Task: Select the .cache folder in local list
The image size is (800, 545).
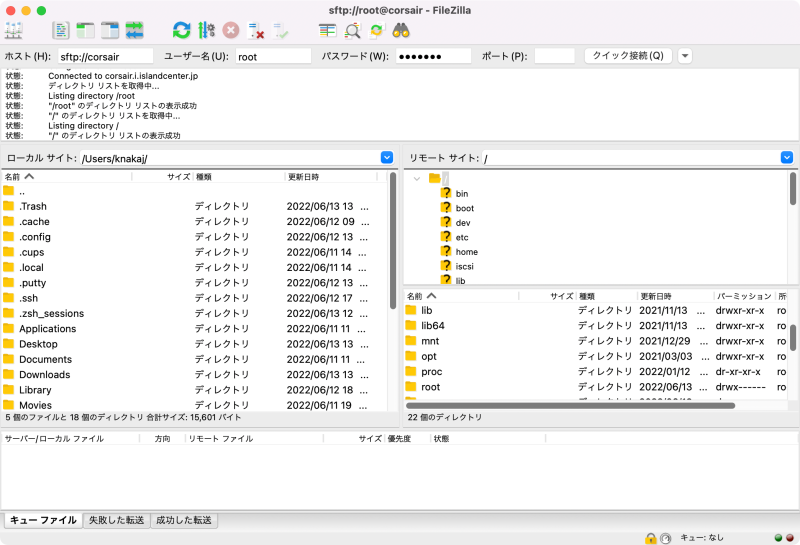Action: (194, 221)
